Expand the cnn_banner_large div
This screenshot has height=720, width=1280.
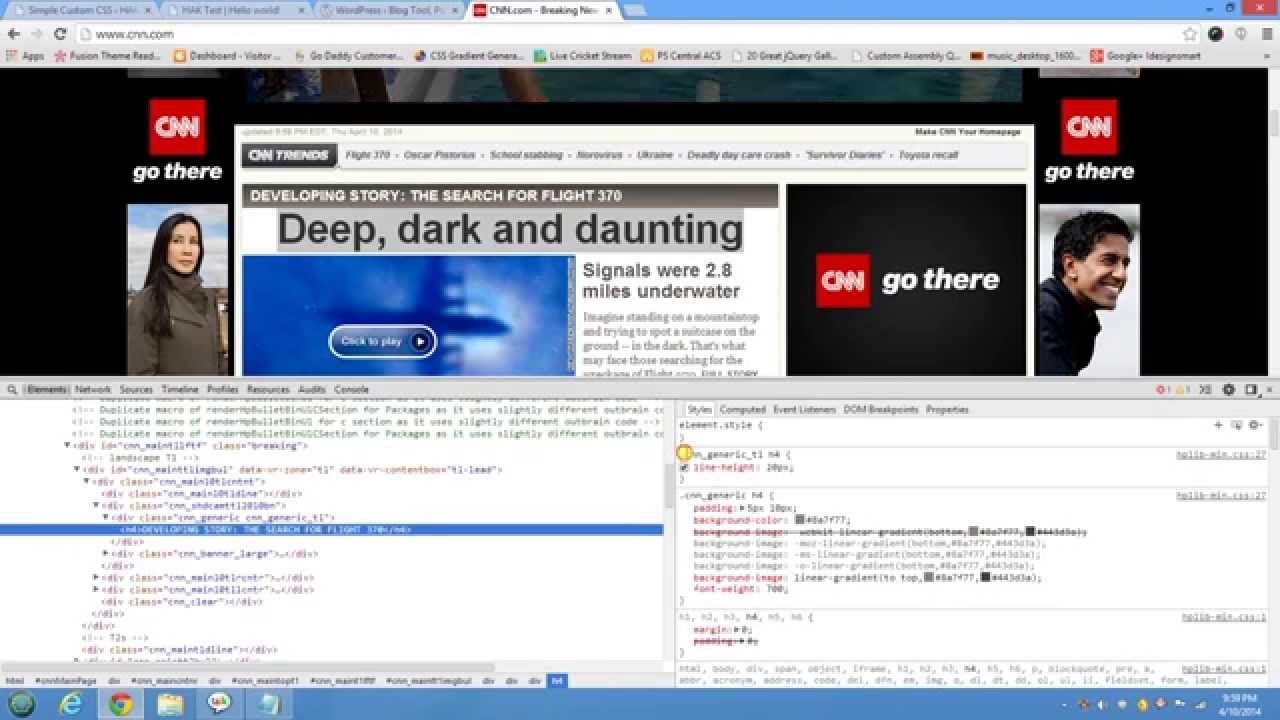click(x=106, y=554)
